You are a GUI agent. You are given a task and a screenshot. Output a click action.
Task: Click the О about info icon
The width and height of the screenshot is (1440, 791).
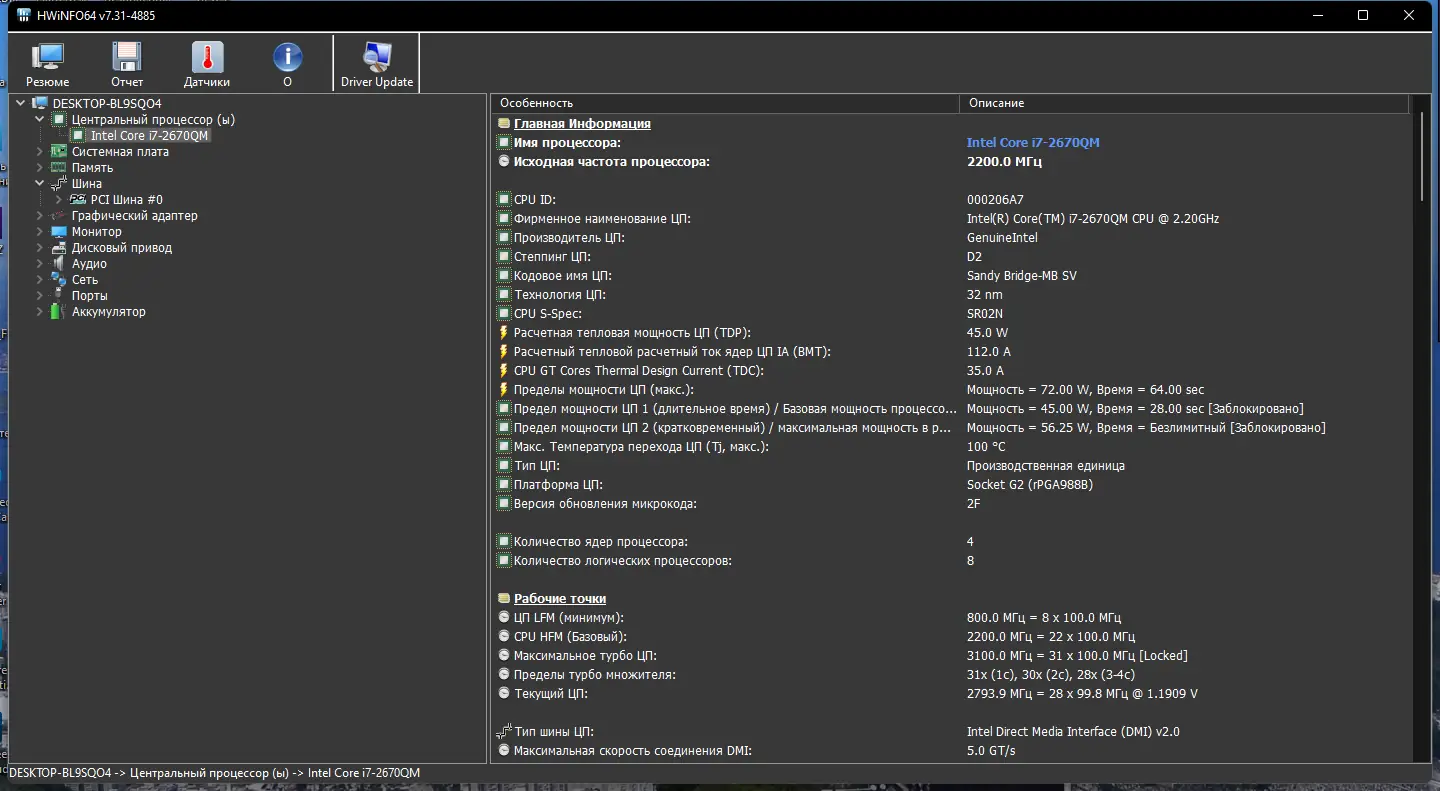click(287, 64)
